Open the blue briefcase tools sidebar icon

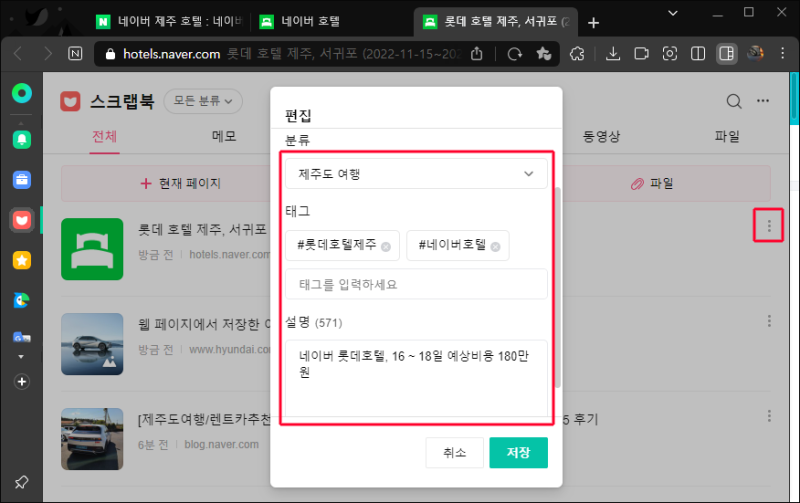(22, 180)
